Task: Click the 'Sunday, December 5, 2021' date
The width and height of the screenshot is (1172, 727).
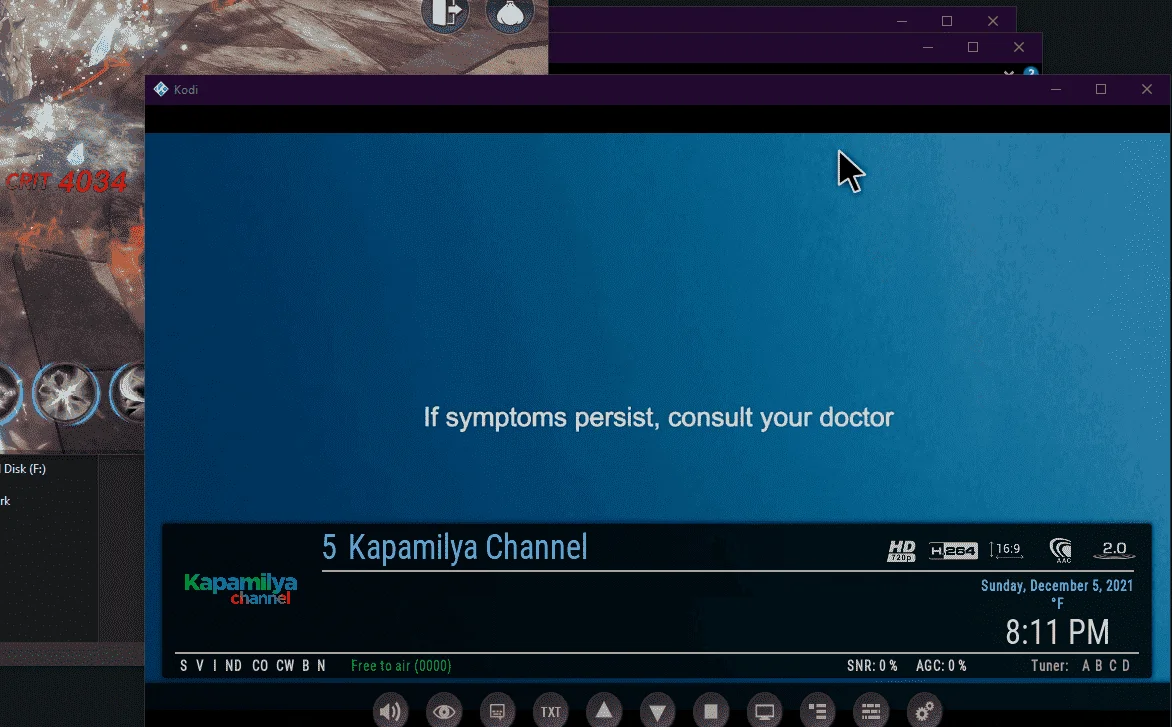Action: click(x=1056, y=586)
